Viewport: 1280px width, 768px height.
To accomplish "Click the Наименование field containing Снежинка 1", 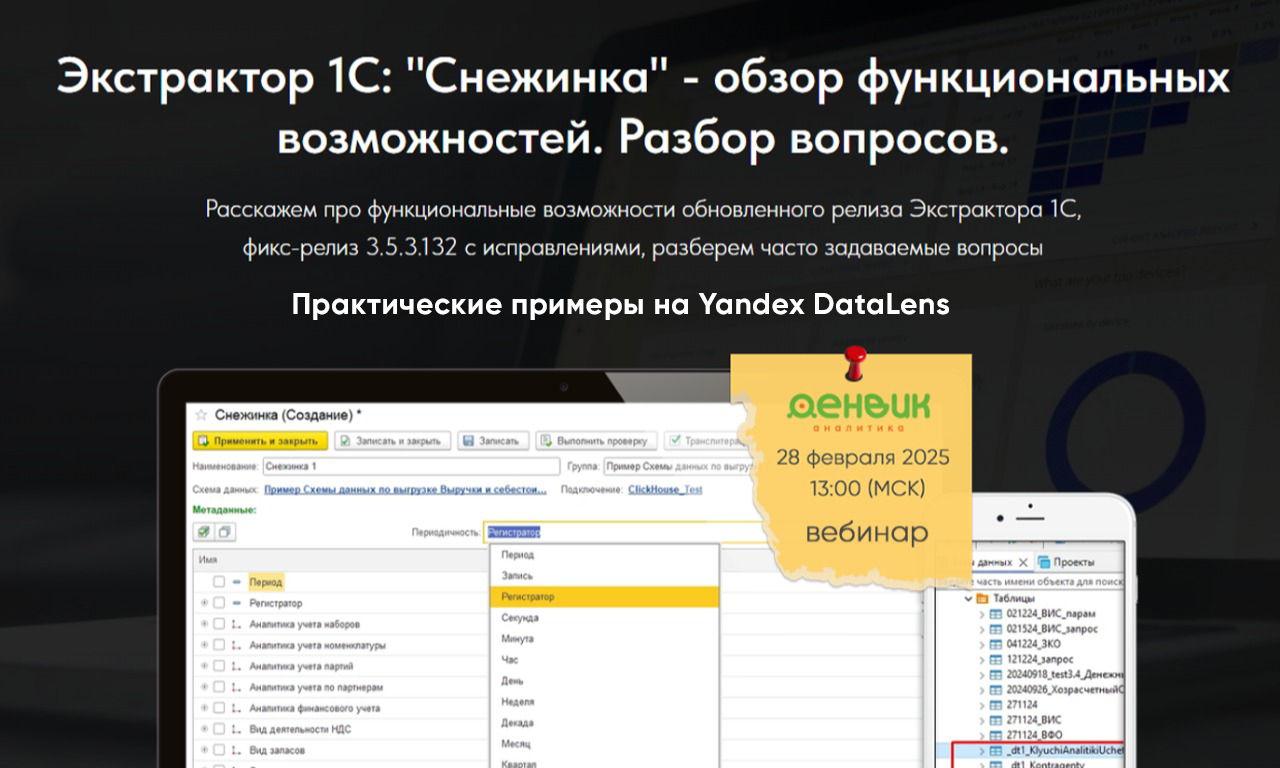I will [411, 466].
